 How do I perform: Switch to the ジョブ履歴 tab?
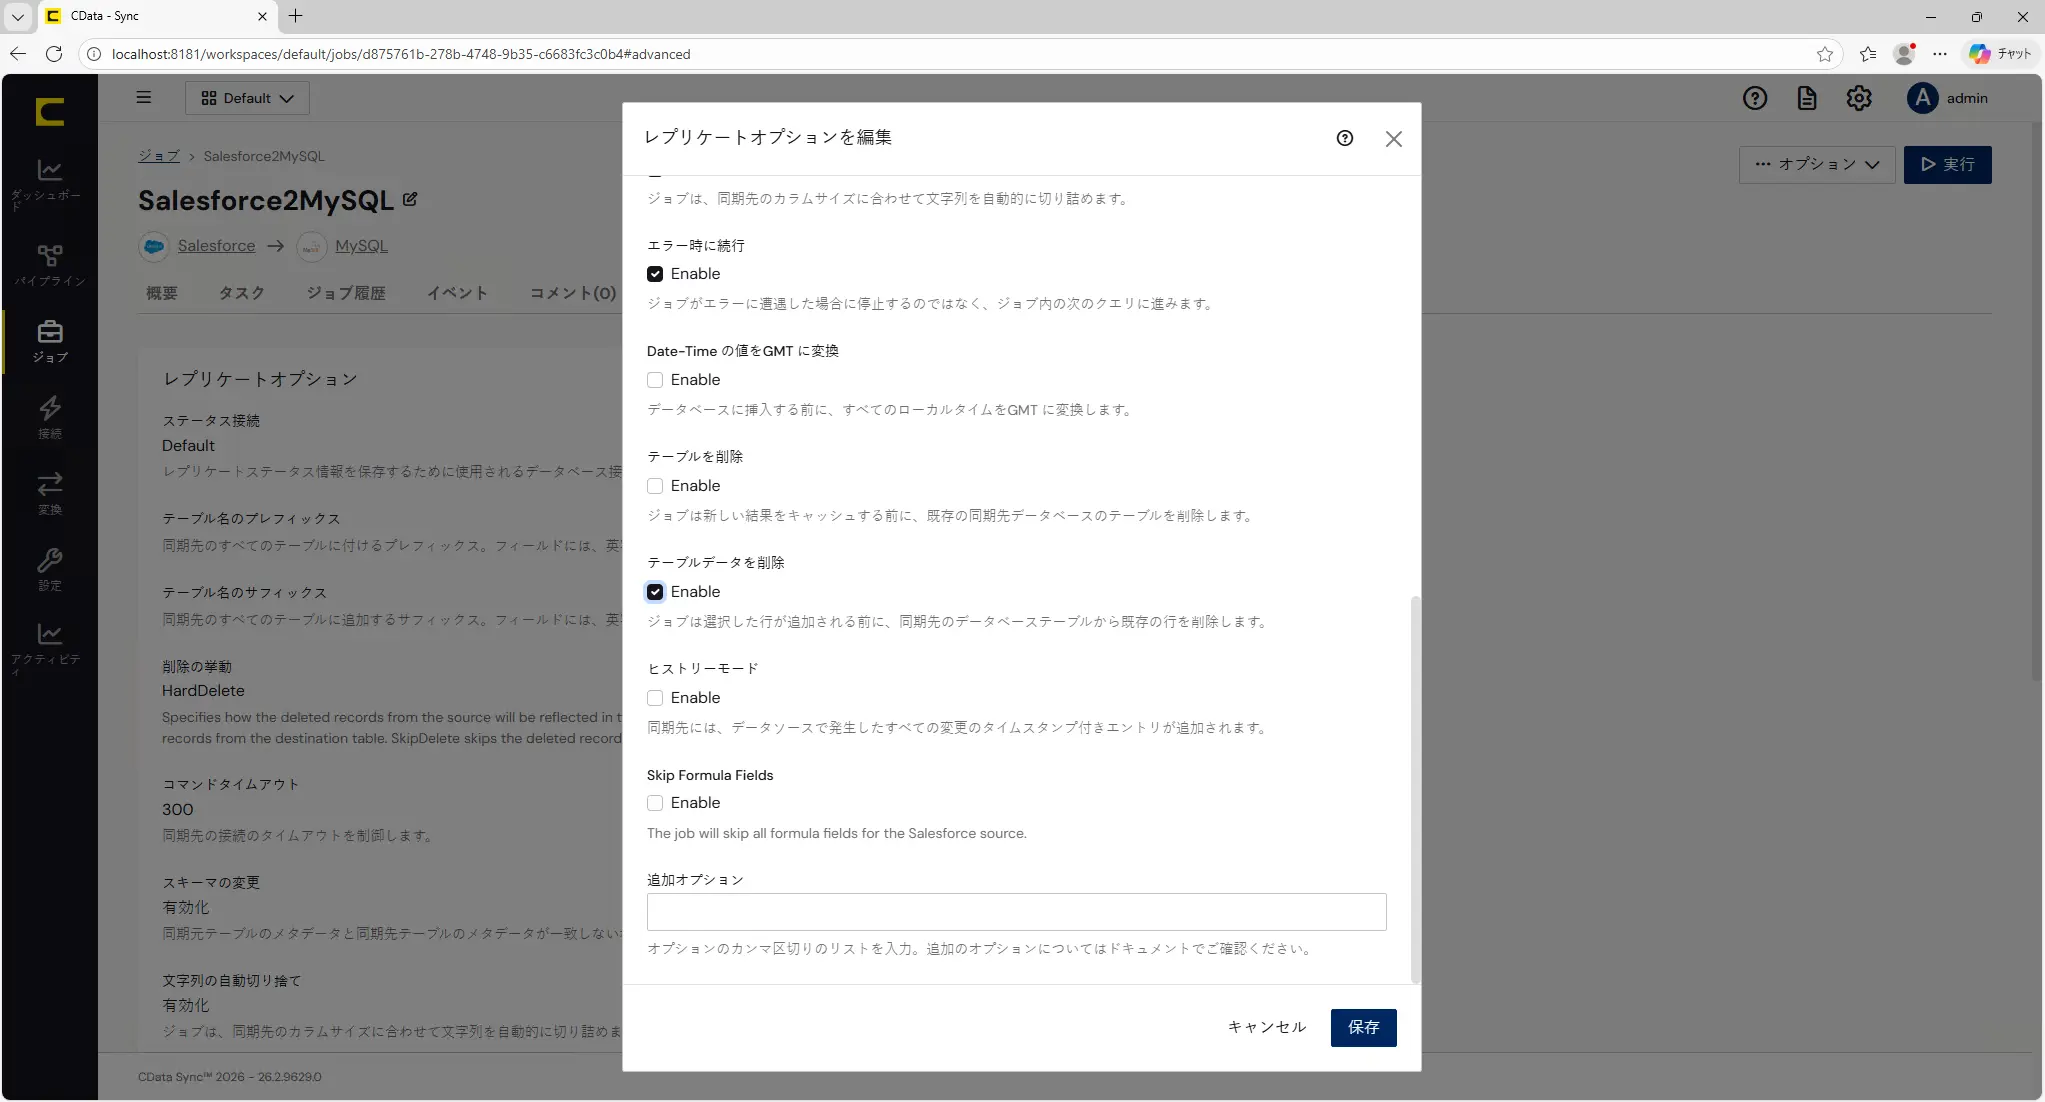point(346,293)
